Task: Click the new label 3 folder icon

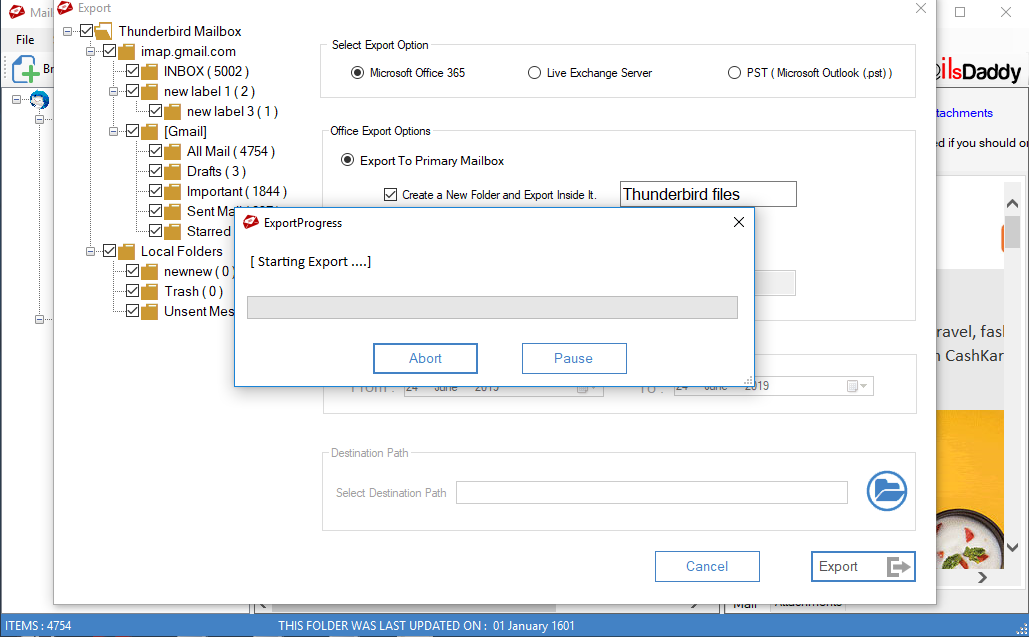Action: tap(172, 112)
